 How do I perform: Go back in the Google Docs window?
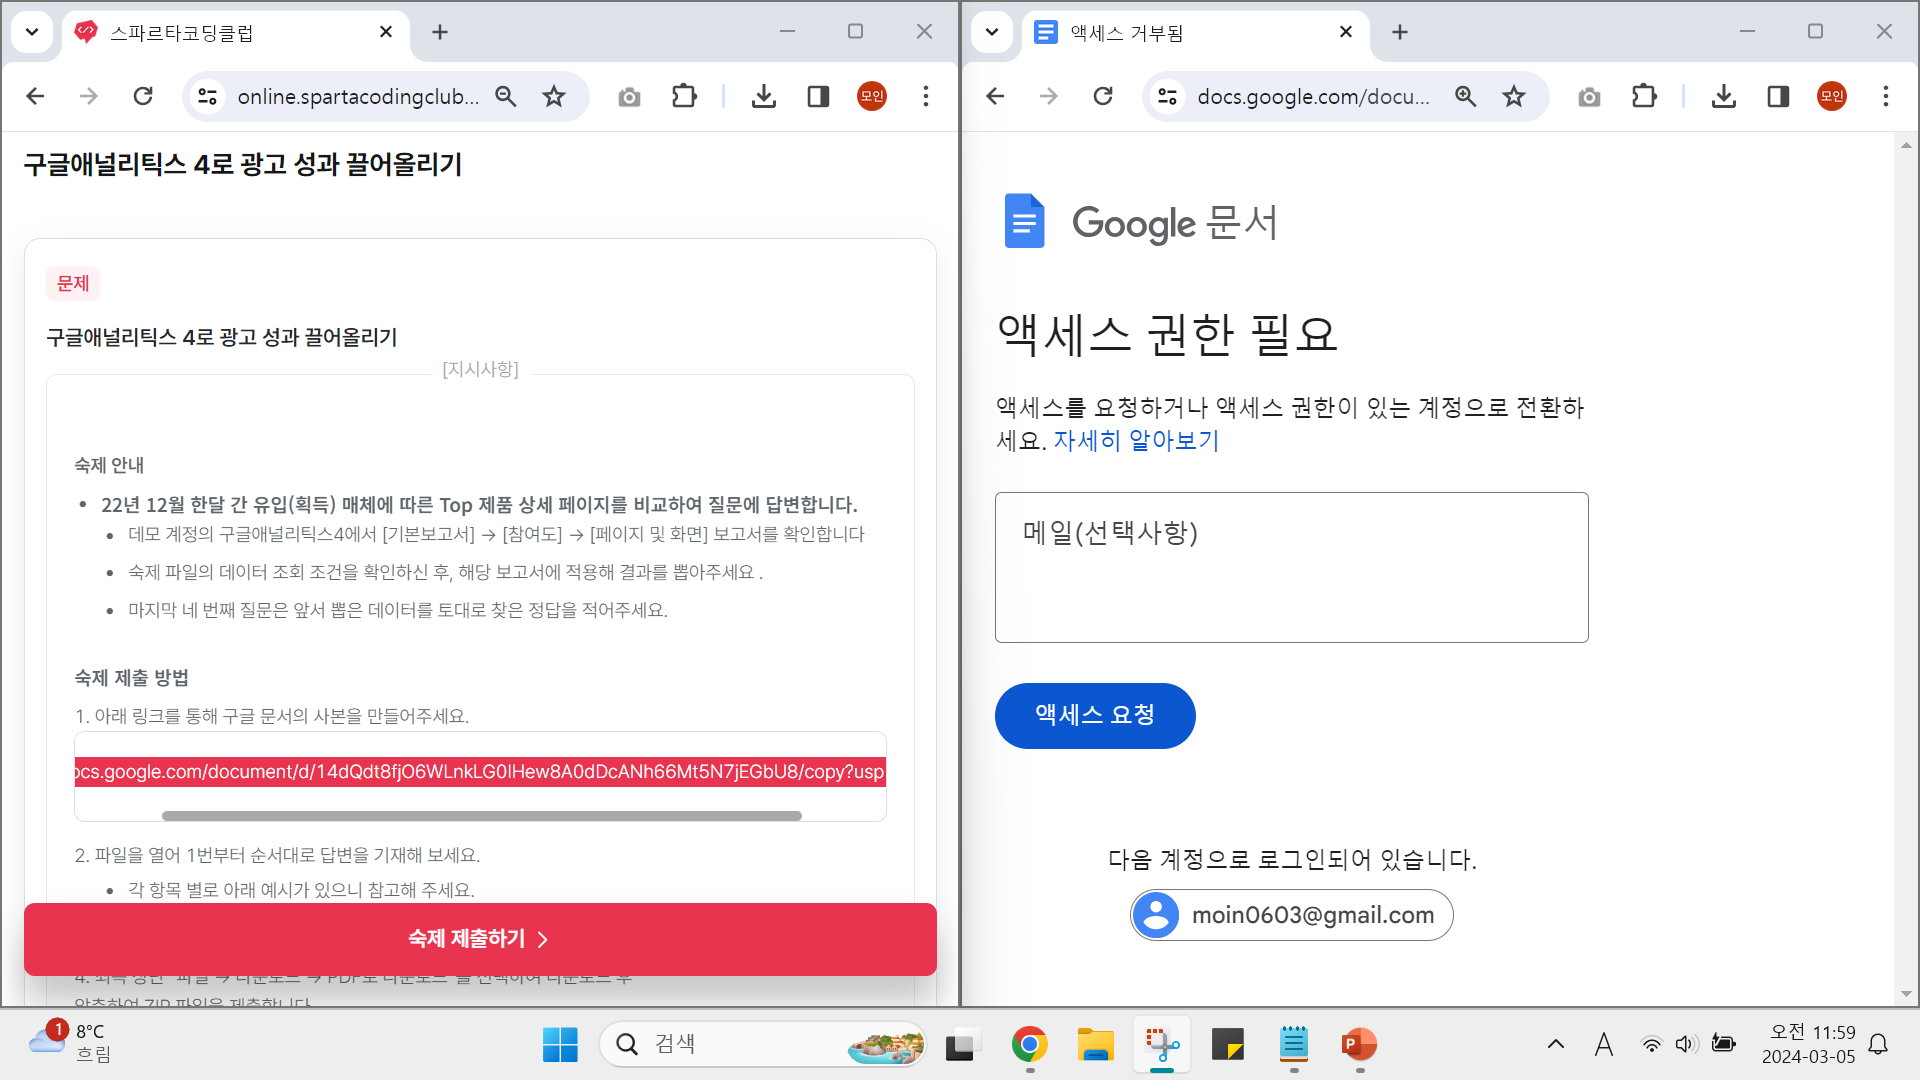pyautogui.click(x=995, y=96)
